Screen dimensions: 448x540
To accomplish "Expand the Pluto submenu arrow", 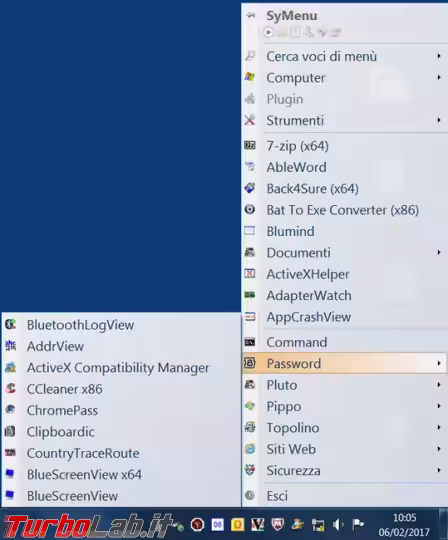I will 439,385.
